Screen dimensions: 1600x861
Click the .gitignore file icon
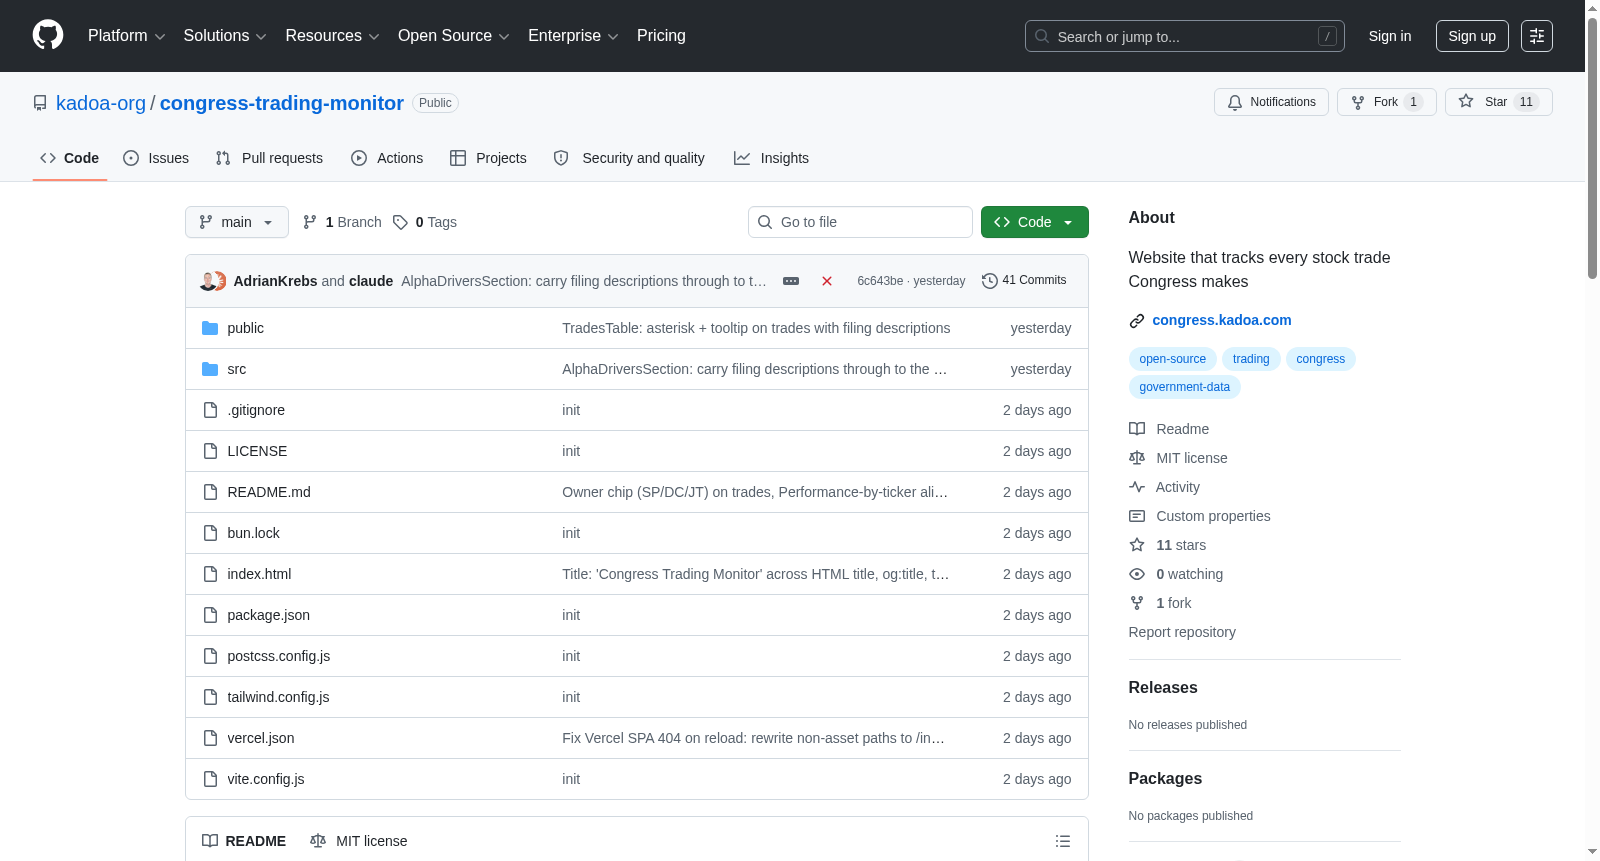click(x=210, y=410)
